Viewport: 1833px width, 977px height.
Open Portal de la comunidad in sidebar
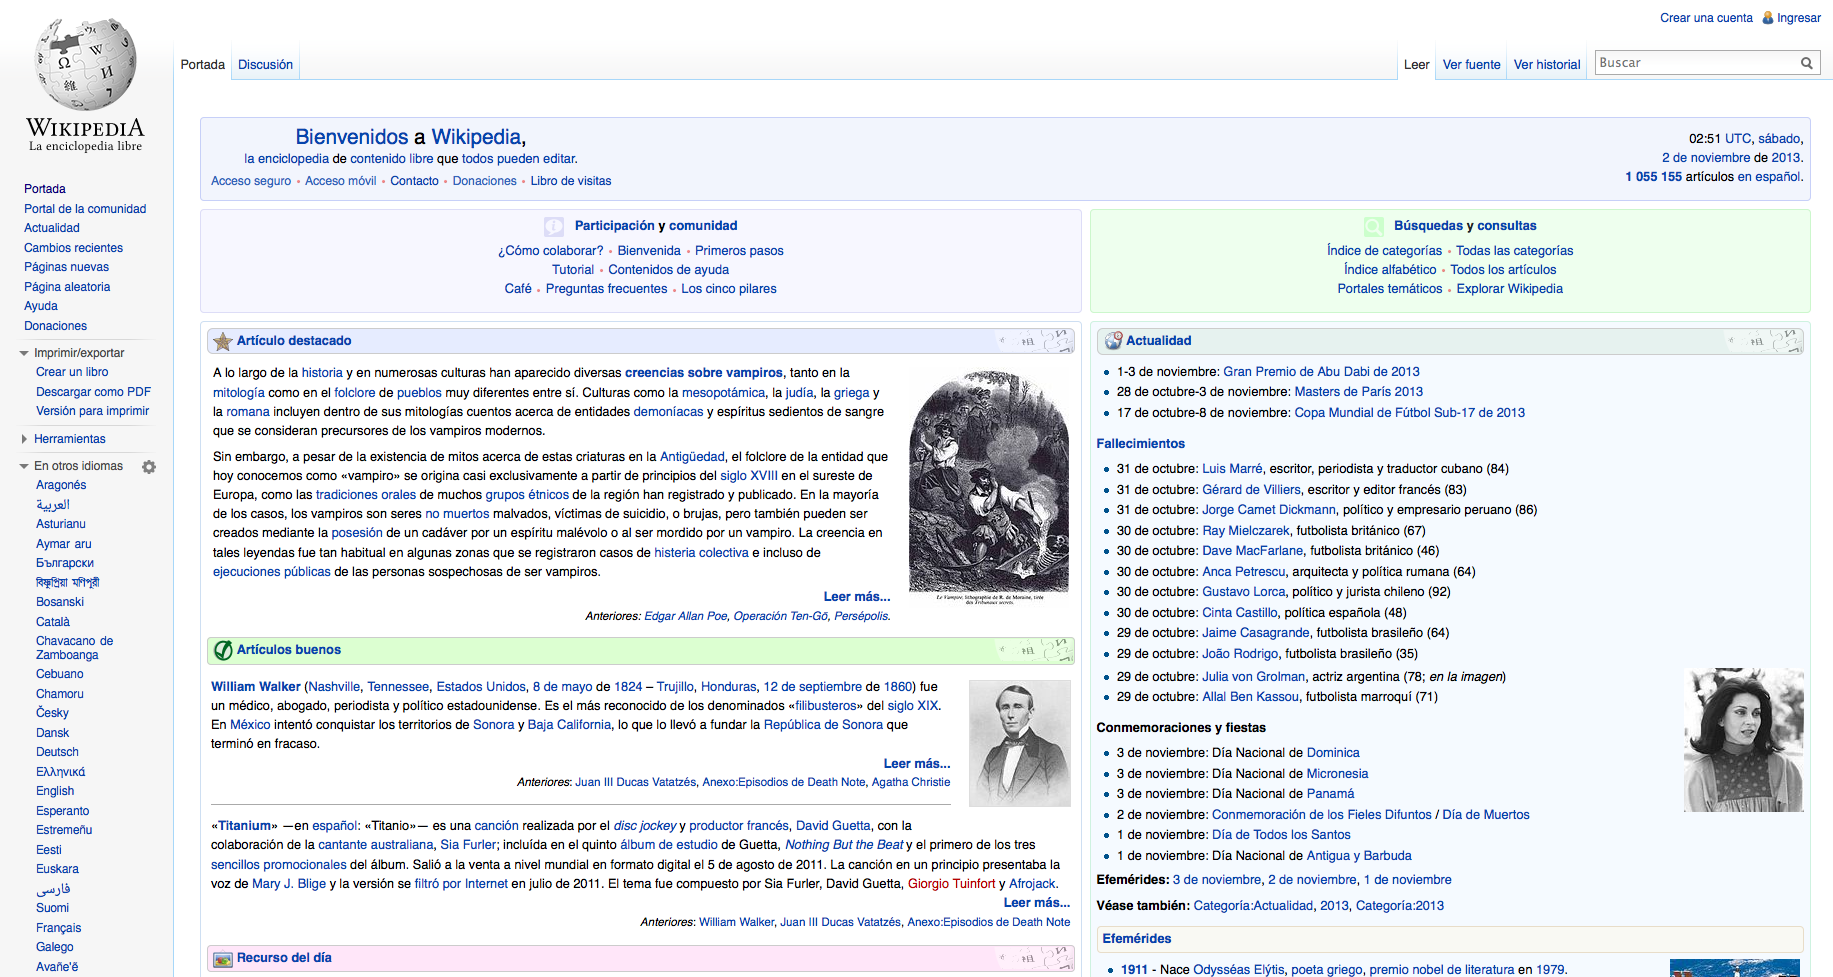tap(85, 209)
